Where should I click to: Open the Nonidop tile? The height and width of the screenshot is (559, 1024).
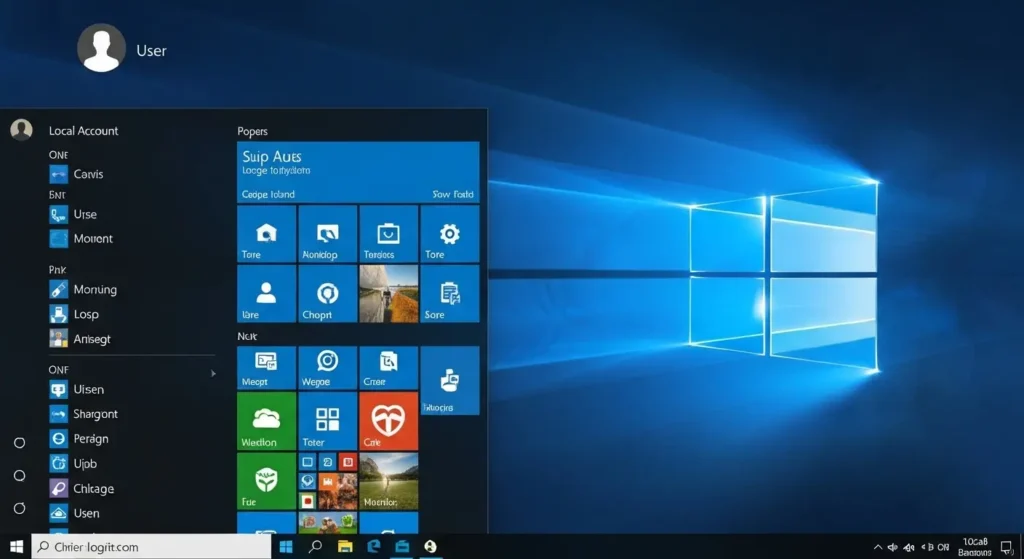(x=327, y=234)
